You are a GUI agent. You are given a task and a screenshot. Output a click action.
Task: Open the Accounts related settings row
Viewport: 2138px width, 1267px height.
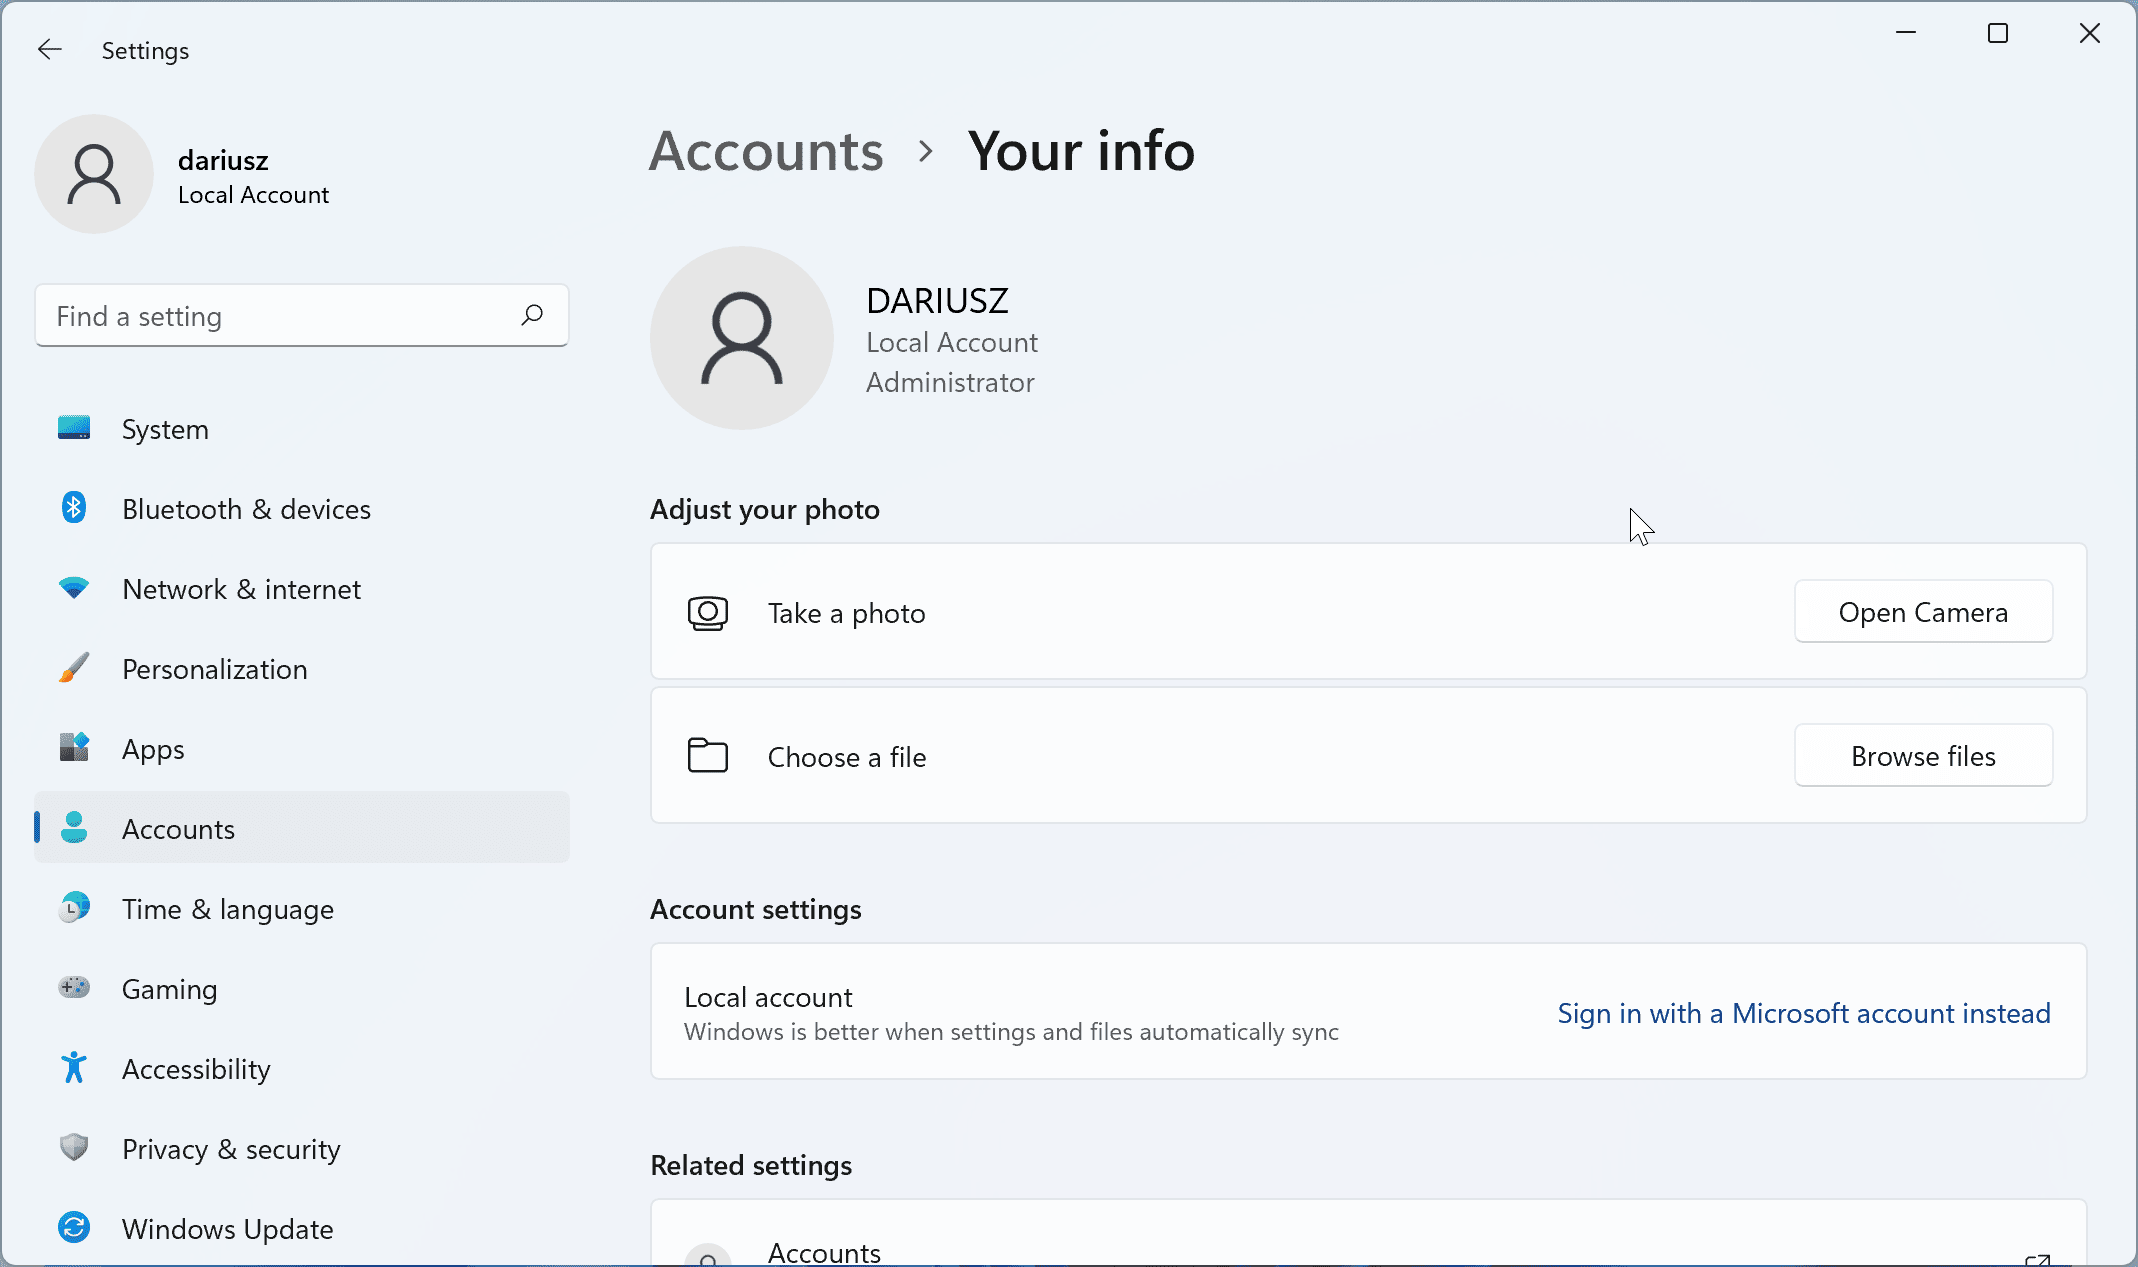pyautogui.click(x=1368, y=1234)
